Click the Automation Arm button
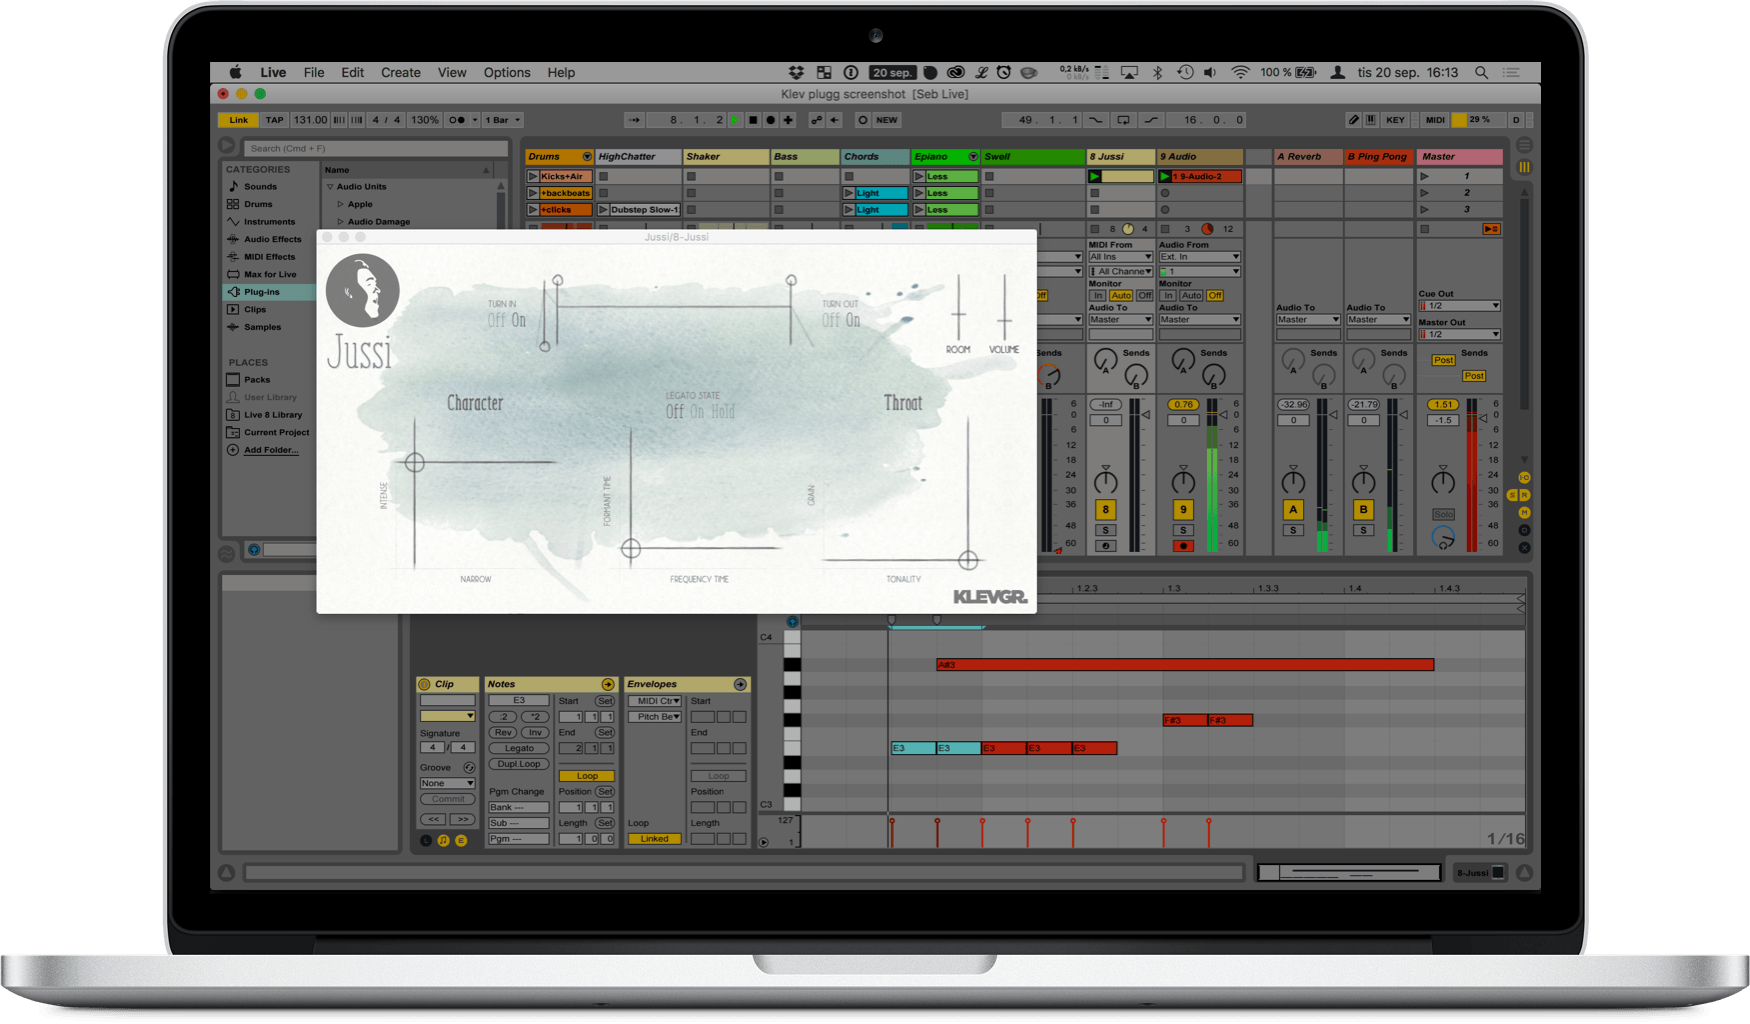 click(816, 120)
